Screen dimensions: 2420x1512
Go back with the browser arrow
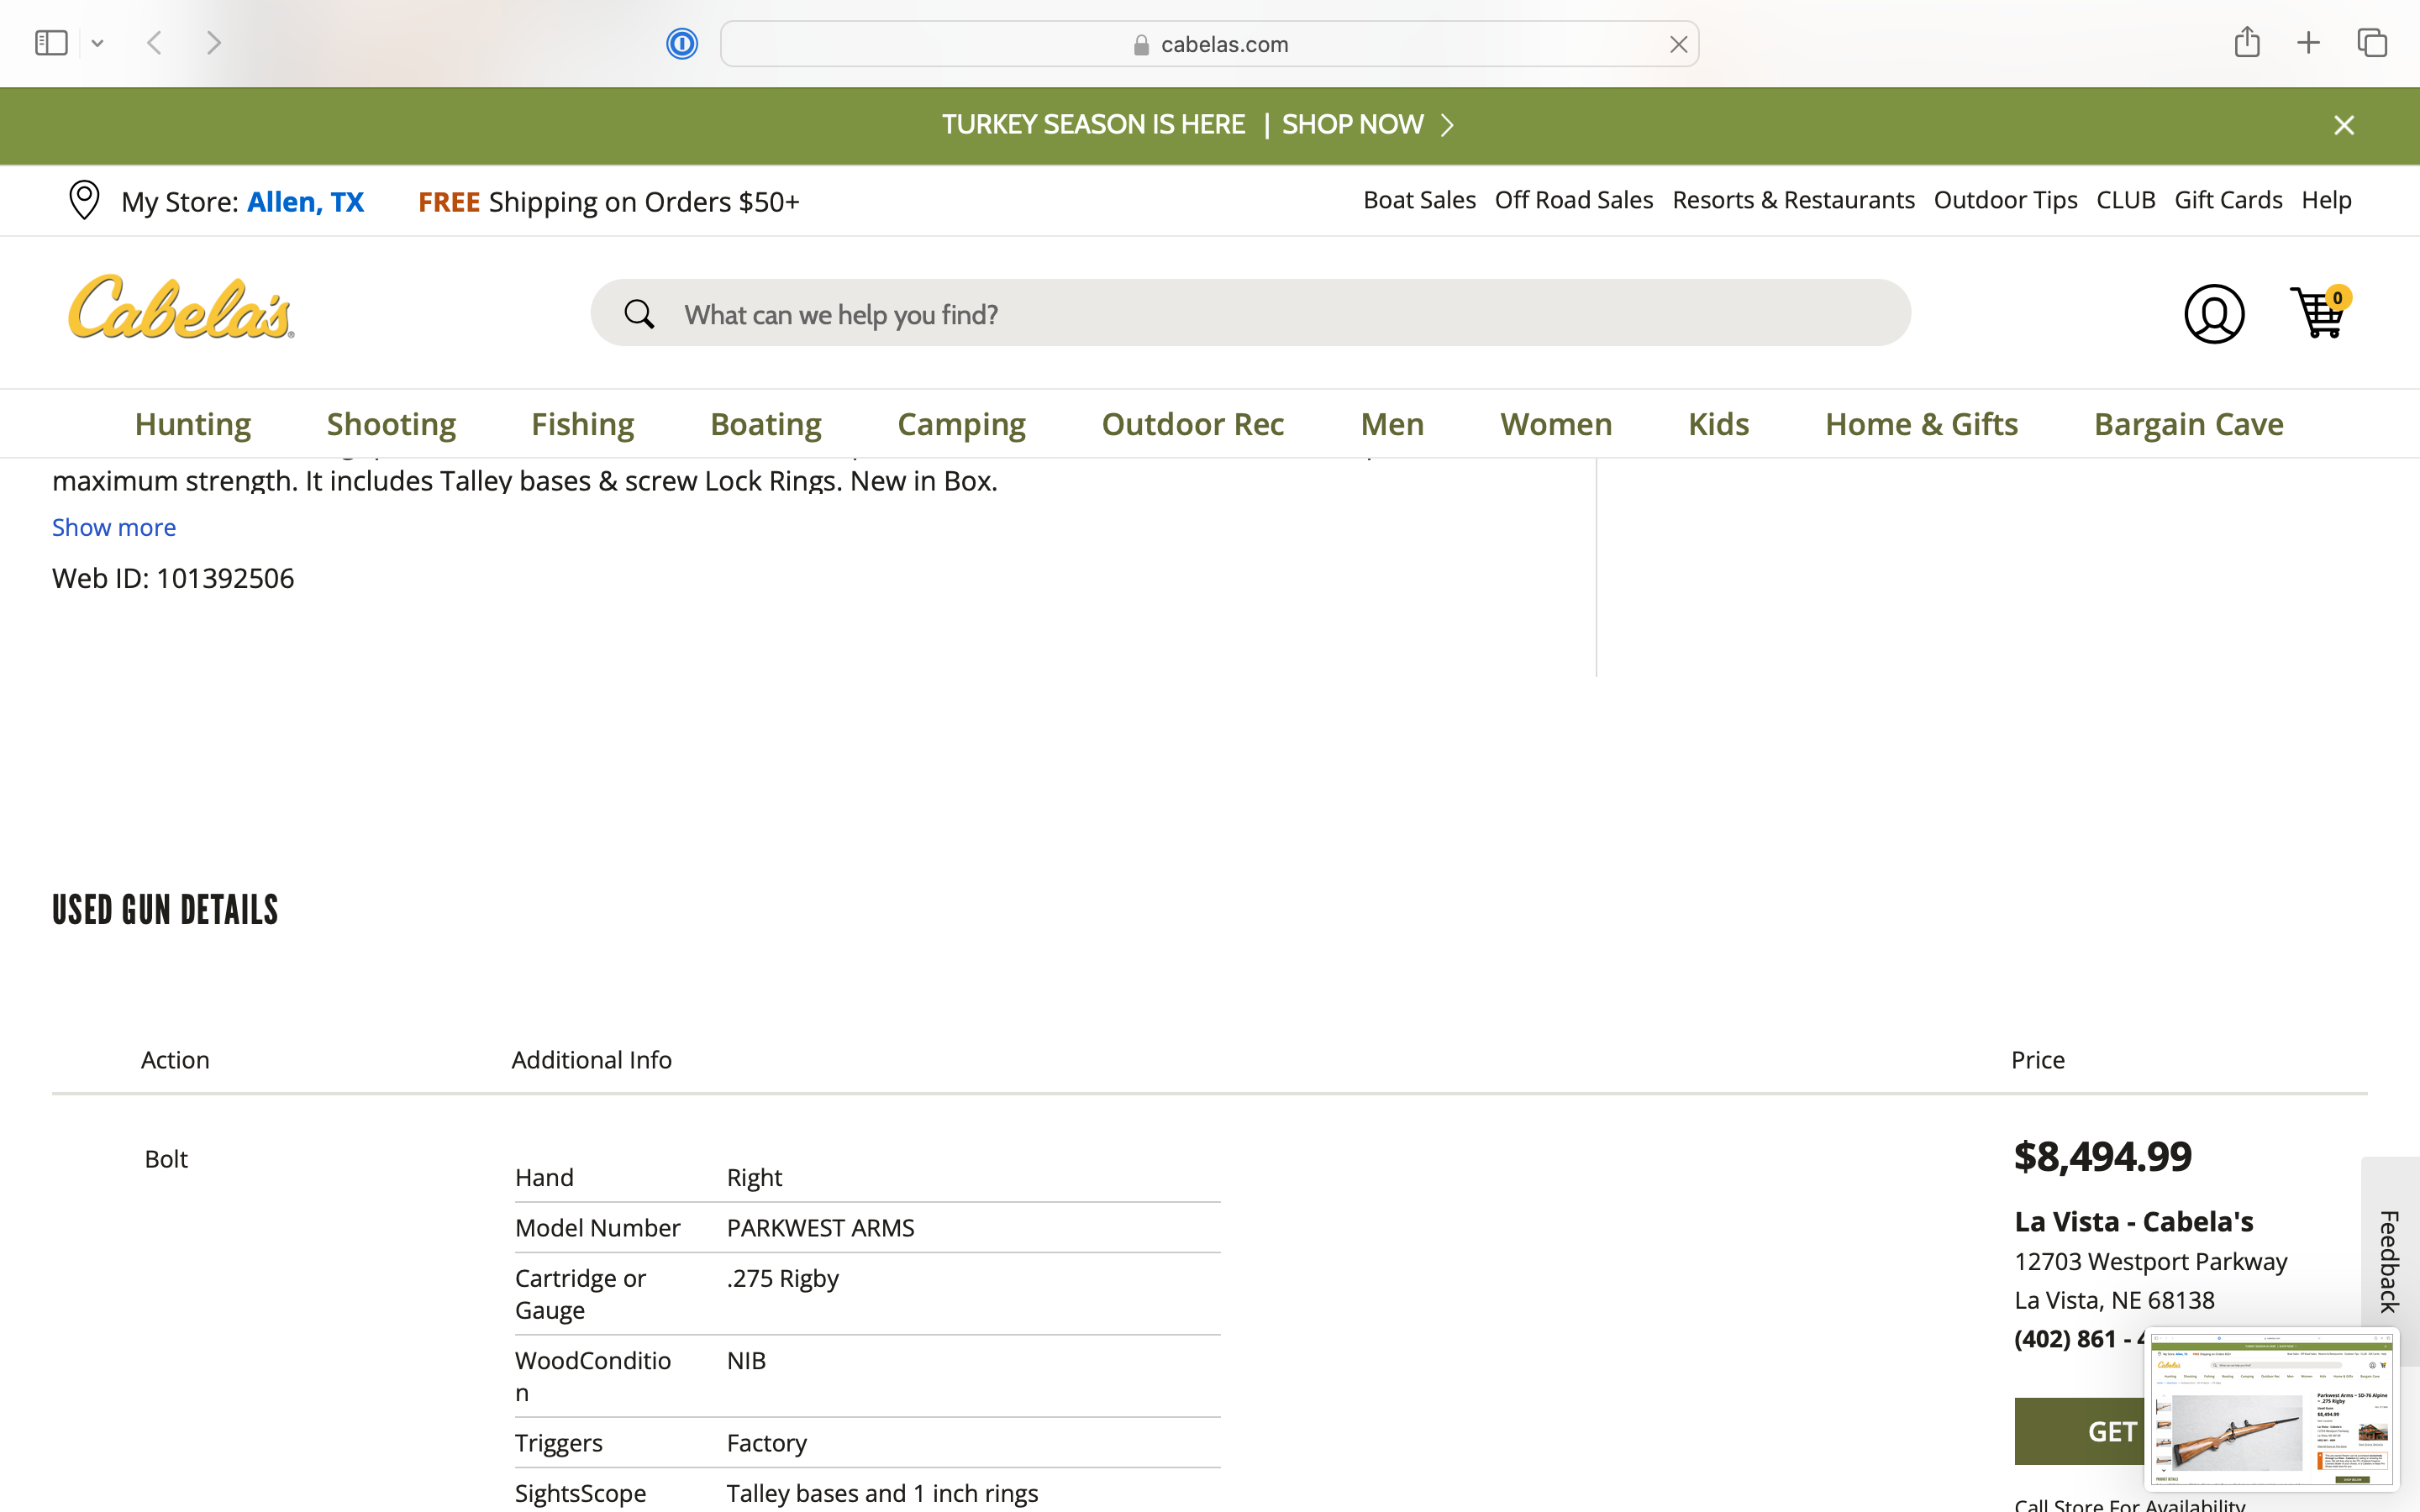[154, 43]
